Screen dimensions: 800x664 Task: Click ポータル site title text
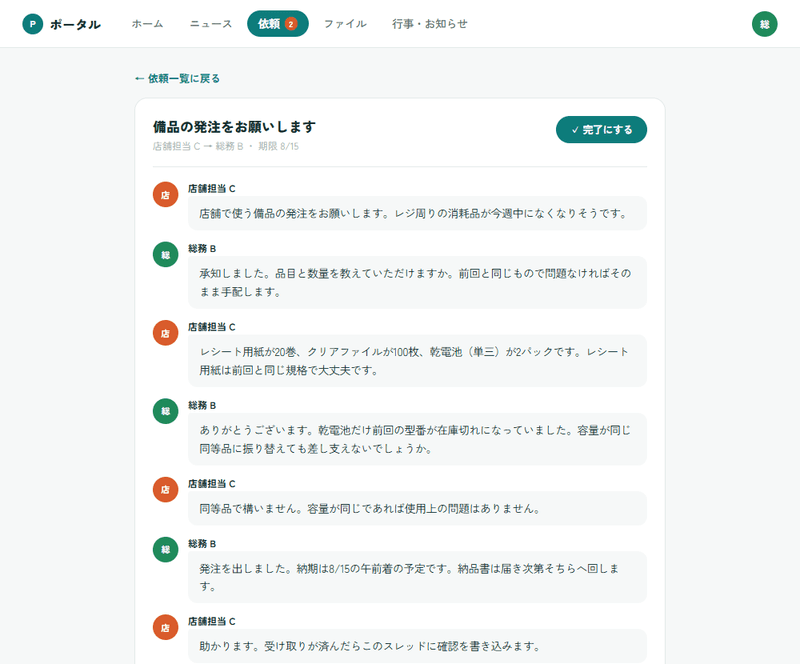[x=75, y=24]
